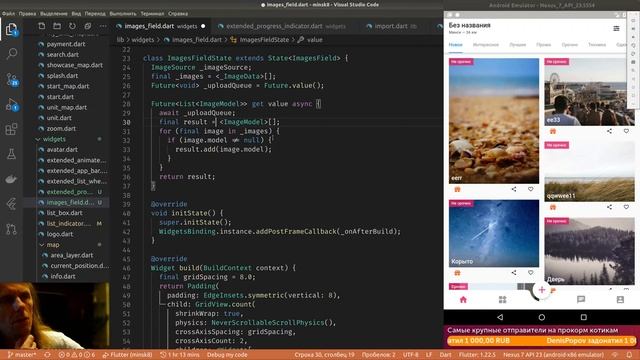Open avatar.dart in explorer
This screenshot has height=360, width=640.
click(62, 149)
